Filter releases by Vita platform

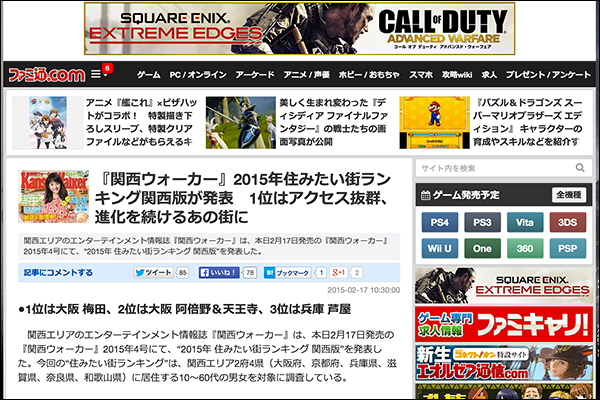coord(523,221)
